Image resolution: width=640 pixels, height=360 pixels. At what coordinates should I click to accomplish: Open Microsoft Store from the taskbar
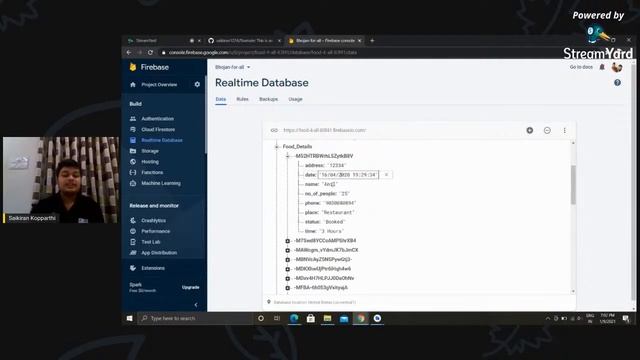311,318
